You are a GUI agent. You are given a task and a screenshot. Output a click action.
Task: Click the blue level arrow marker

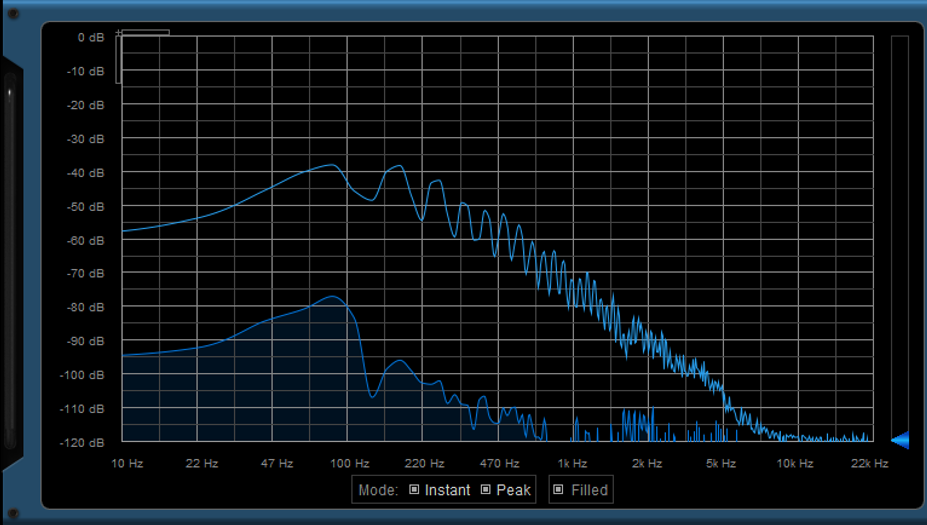[x=900, y=440]
